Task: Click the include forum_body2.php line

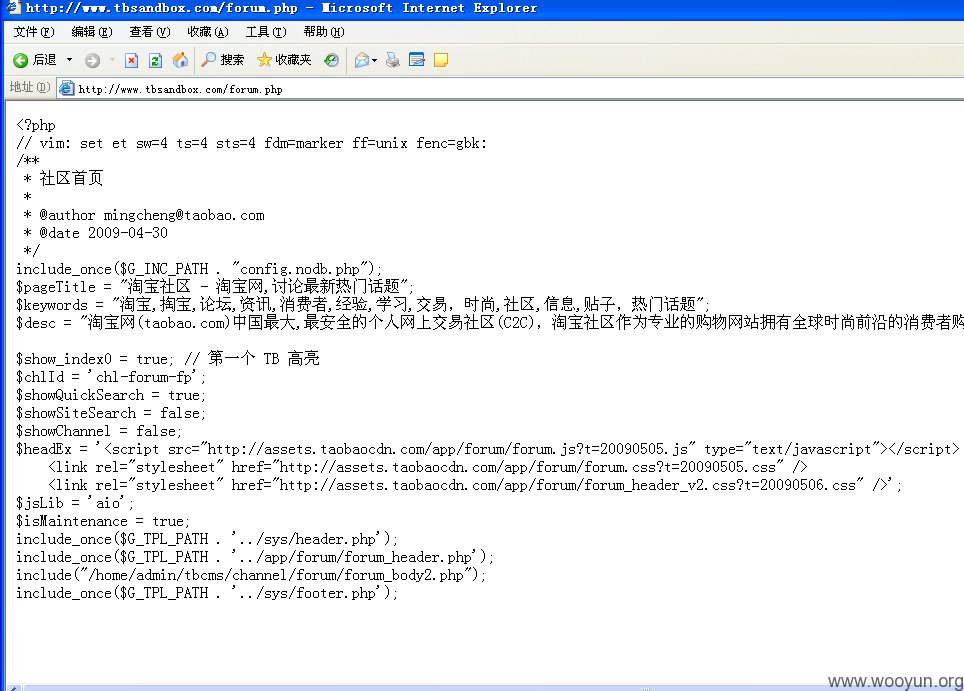Action: 251,575
